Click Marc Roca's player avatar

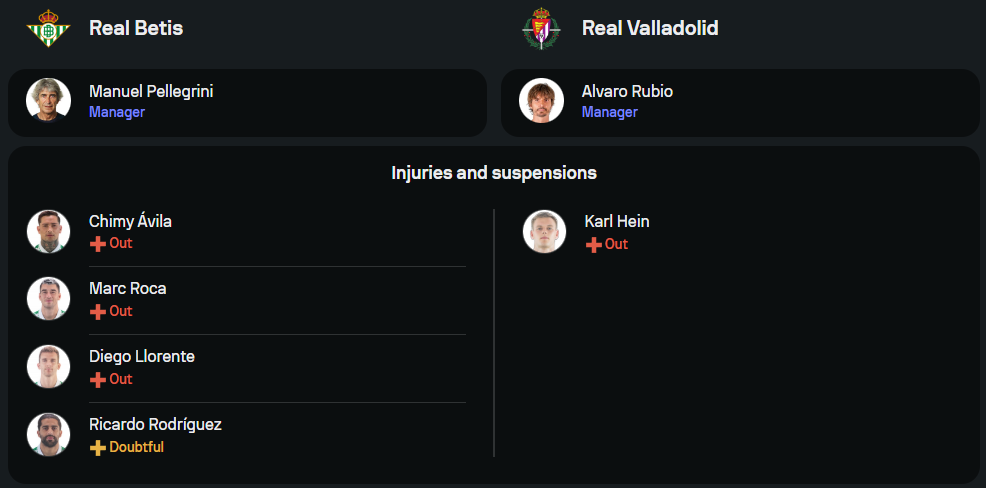48,299
